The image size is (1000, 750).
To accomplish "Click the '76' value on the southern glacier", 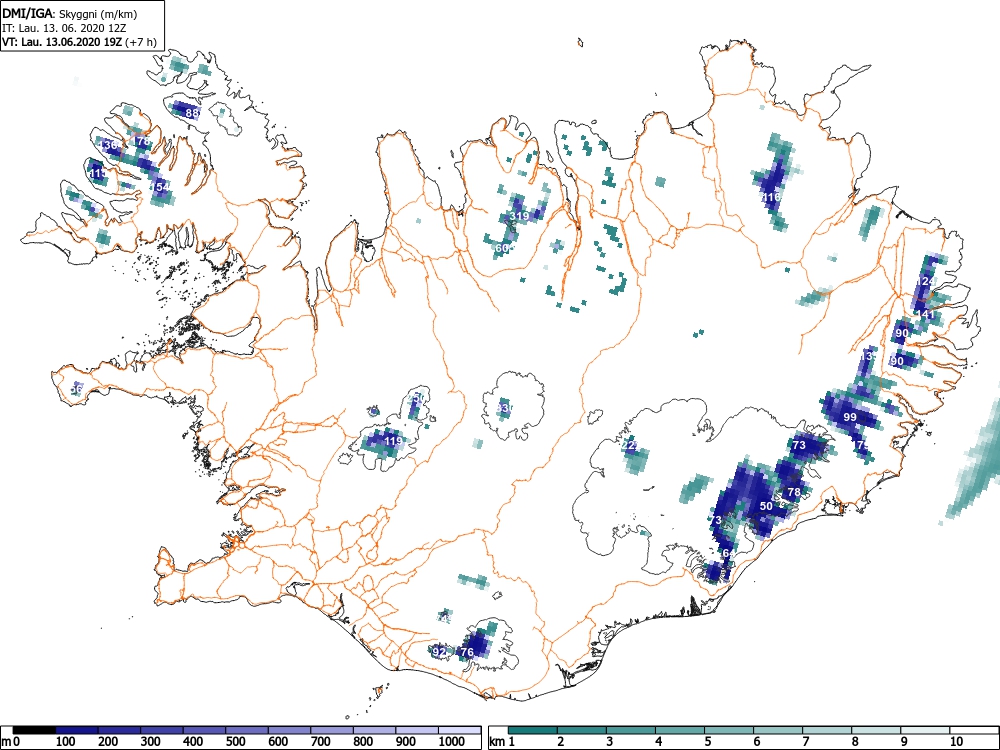I will tap(467, 652).
